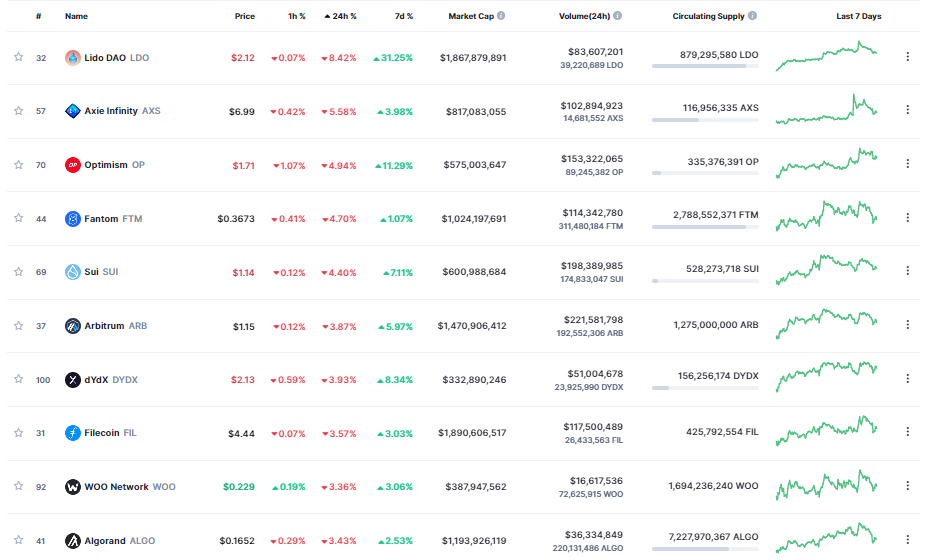
Task: Open more options for dYdX row
Action: click(x=907, y=379)
